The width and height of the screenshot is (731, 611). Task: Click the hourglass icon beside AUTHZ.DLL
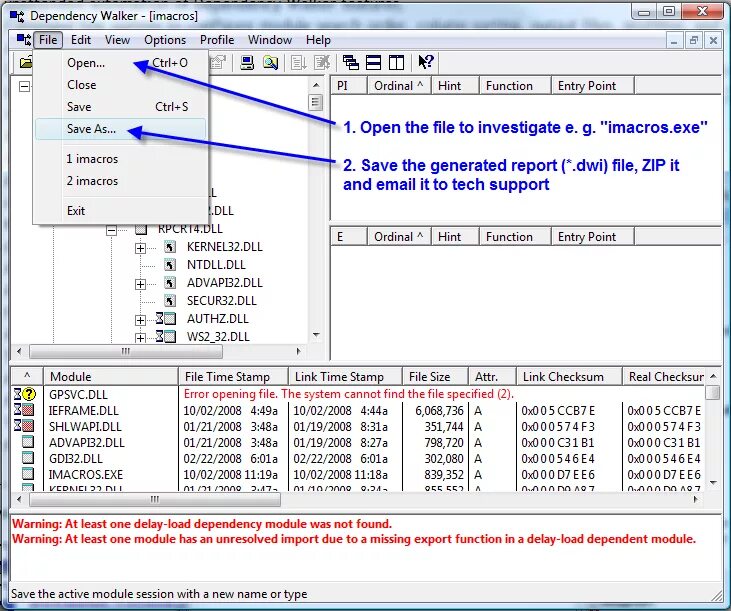click(160, 319)
